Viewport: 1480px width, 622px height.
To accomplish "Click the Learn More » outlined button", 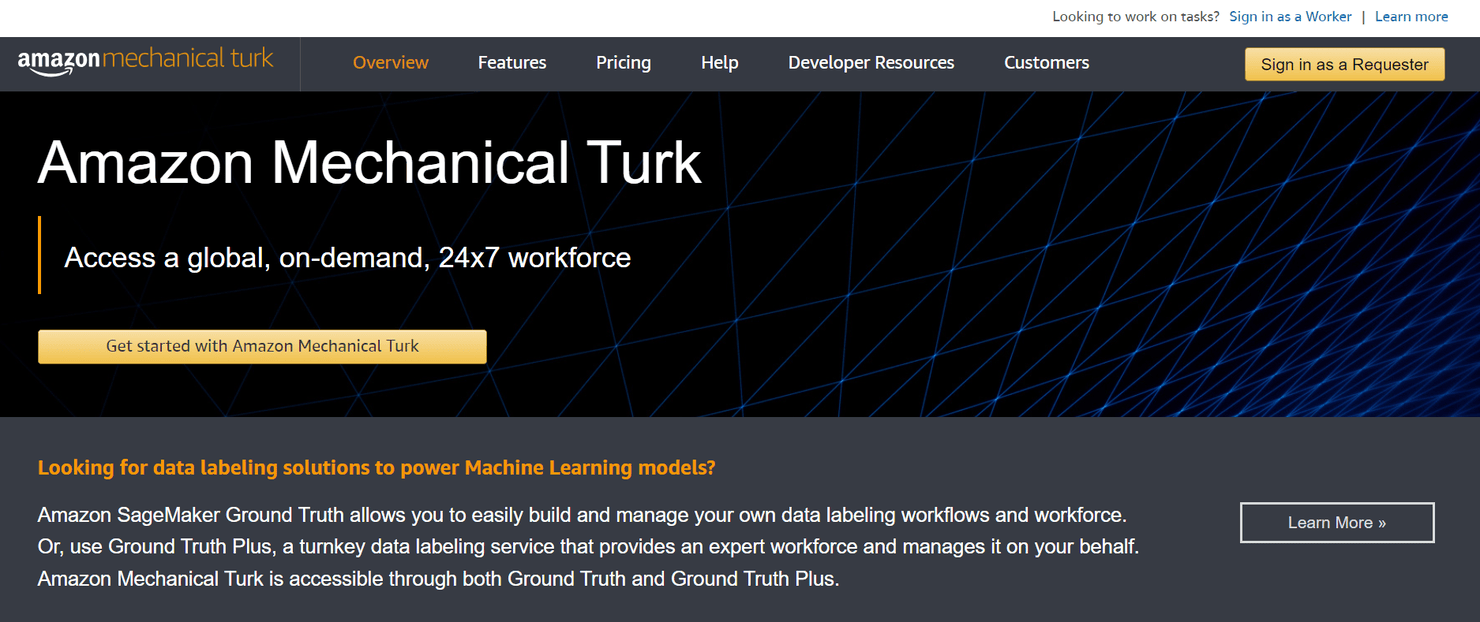I will click(1337, 522).
